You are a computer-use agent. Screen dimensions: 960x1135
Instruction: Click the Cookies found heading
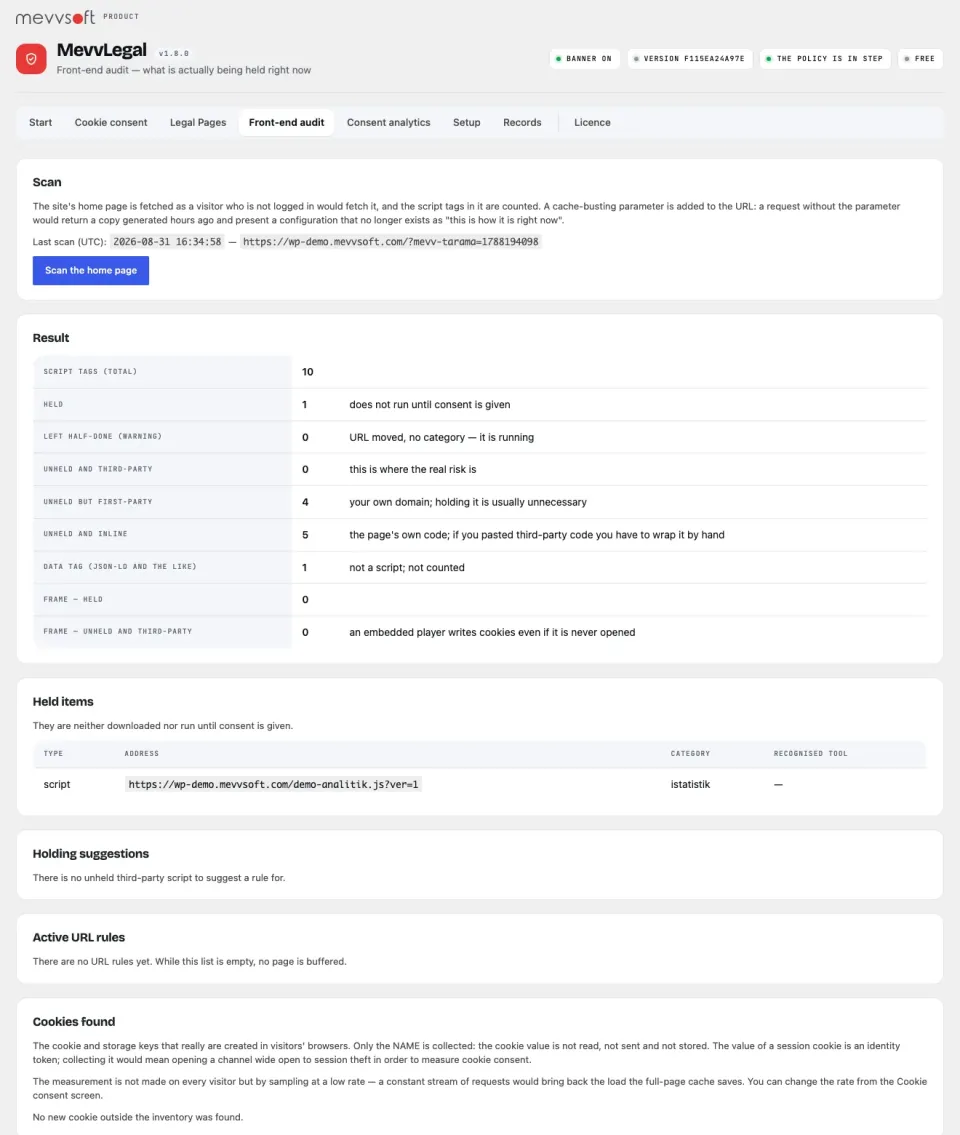(x=74, y=1021)
